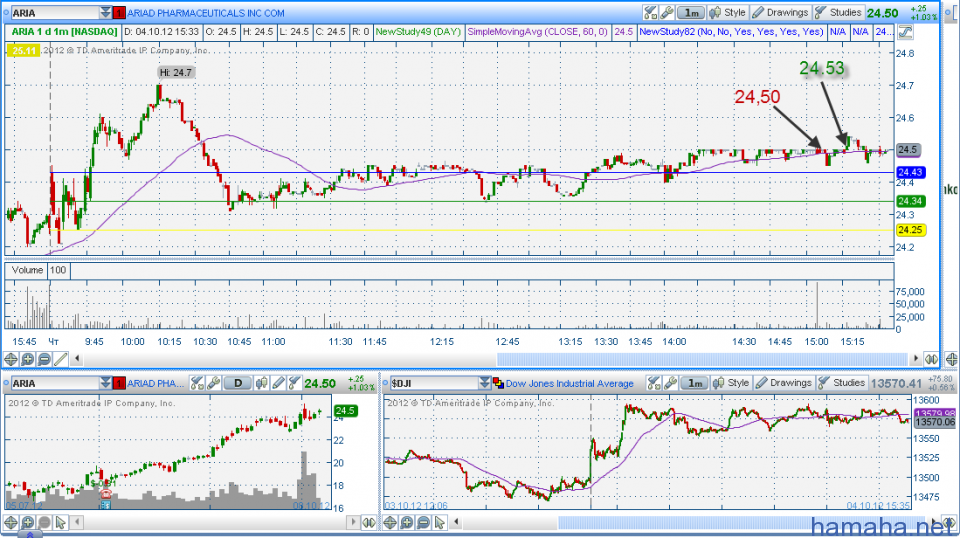The height and width of the screenshot is (538, 960).
Task: Click blue 24.43 price level label
Action: [x=910, y=173]
